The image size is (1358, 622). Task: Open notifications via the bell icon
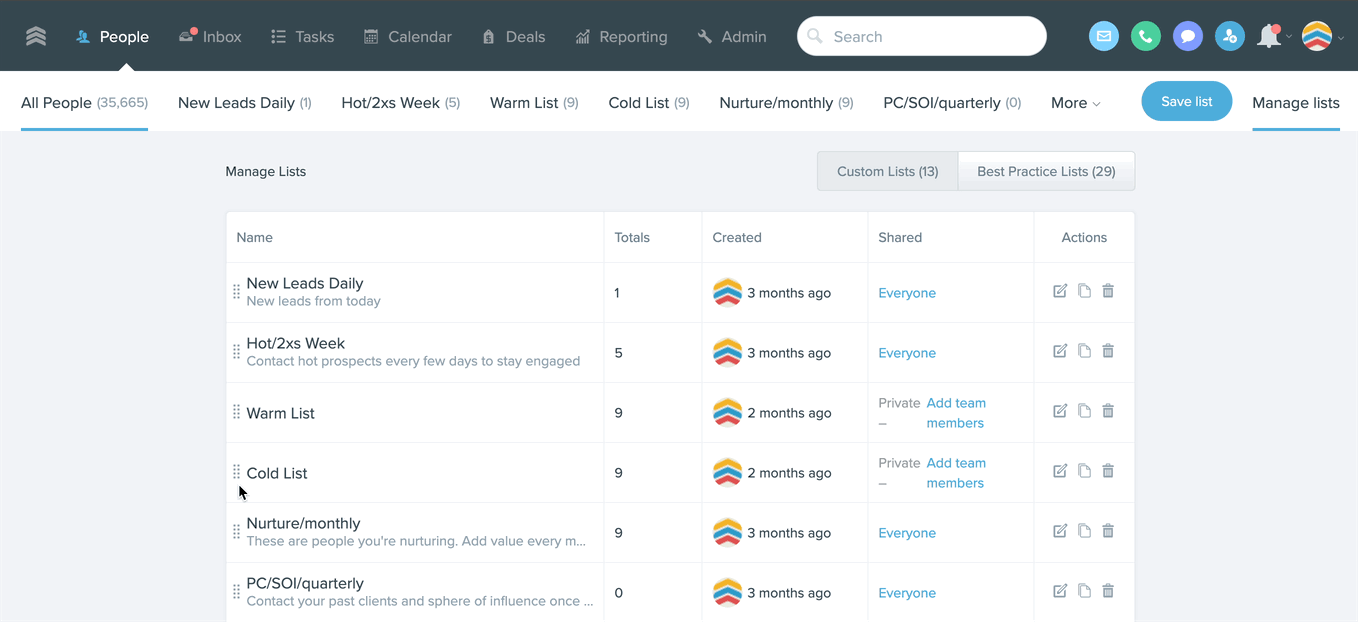click(x=1266, y=35)
